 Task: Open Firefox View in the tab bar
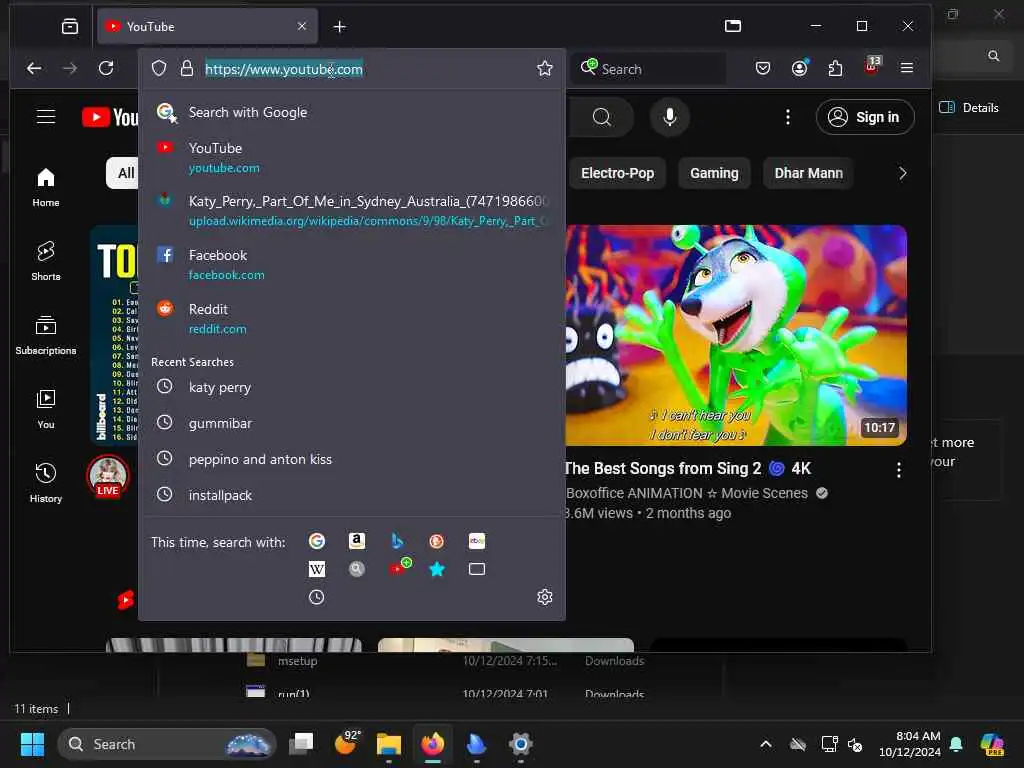[70, 26]
